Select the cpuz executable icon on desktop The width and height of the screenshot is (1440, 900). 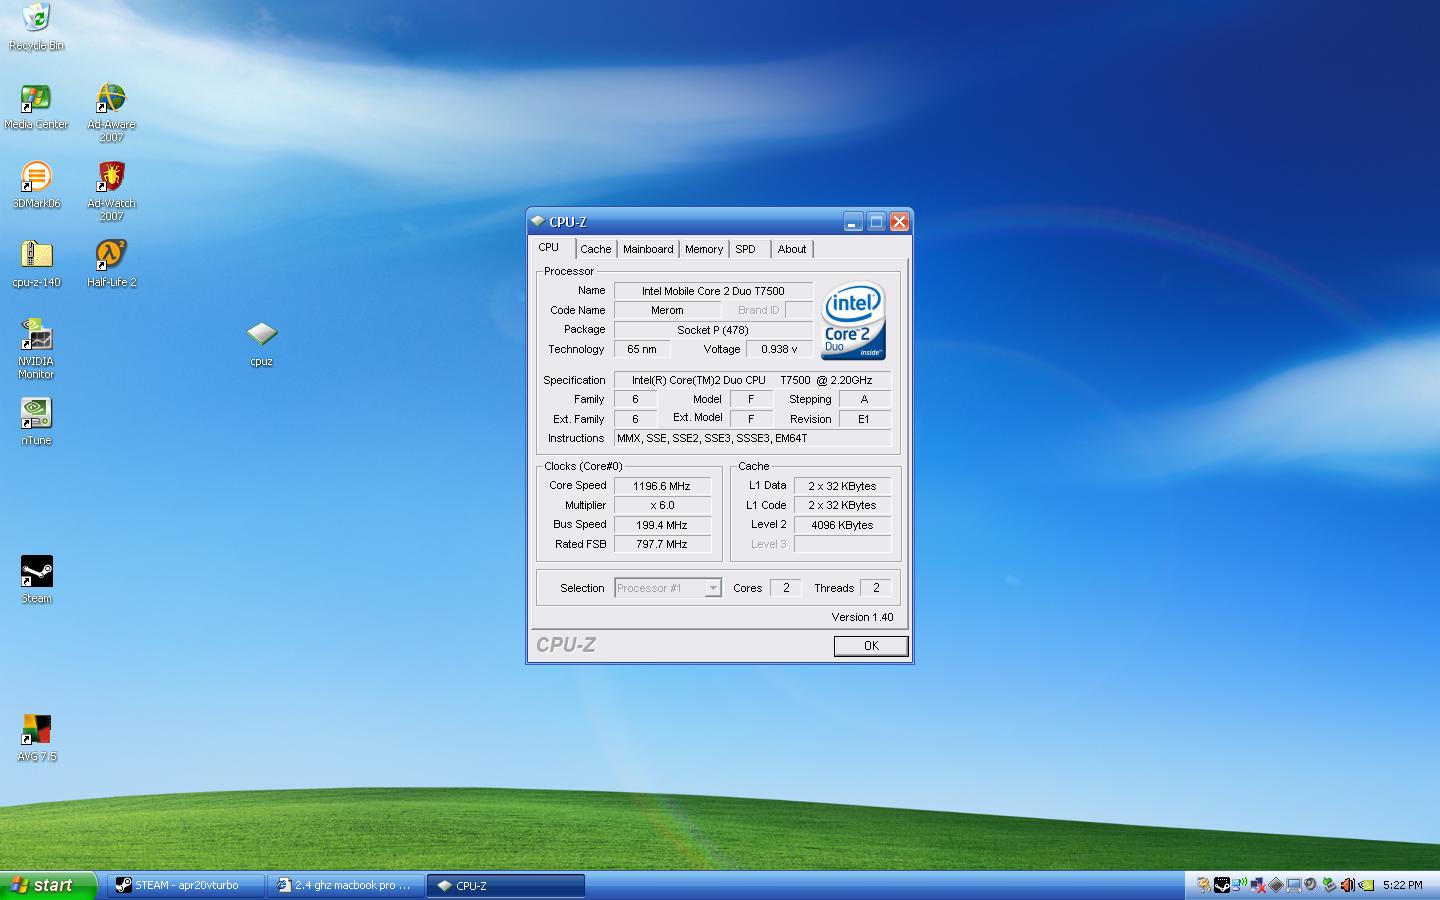point(261,344)
